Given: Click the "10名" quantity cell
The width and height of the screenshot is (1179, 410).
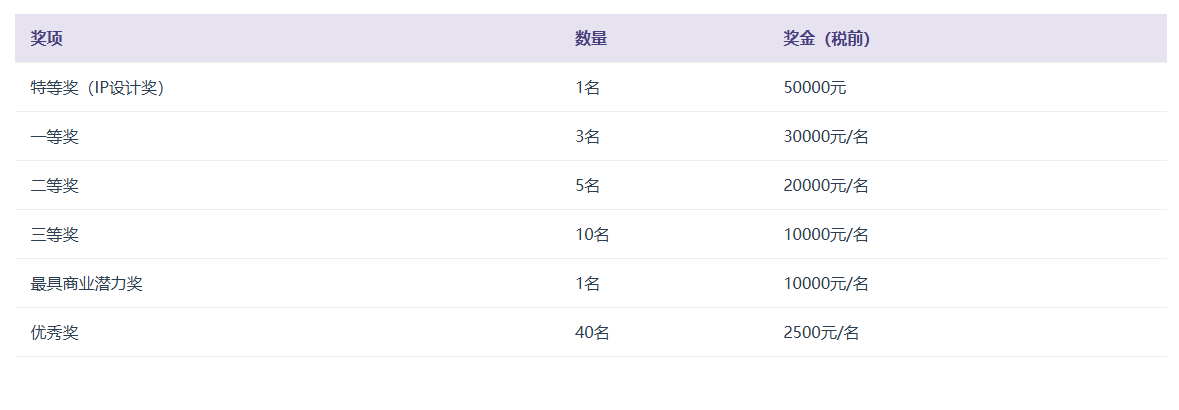Looking at the screenshot, I should pos(592,235).
